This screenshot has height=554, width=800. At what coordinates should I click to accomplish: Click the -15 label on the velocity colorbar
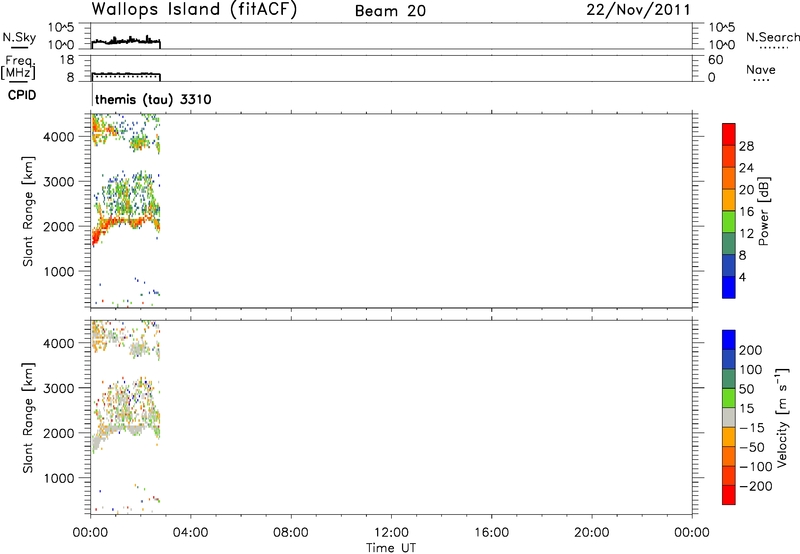(752, 428)
